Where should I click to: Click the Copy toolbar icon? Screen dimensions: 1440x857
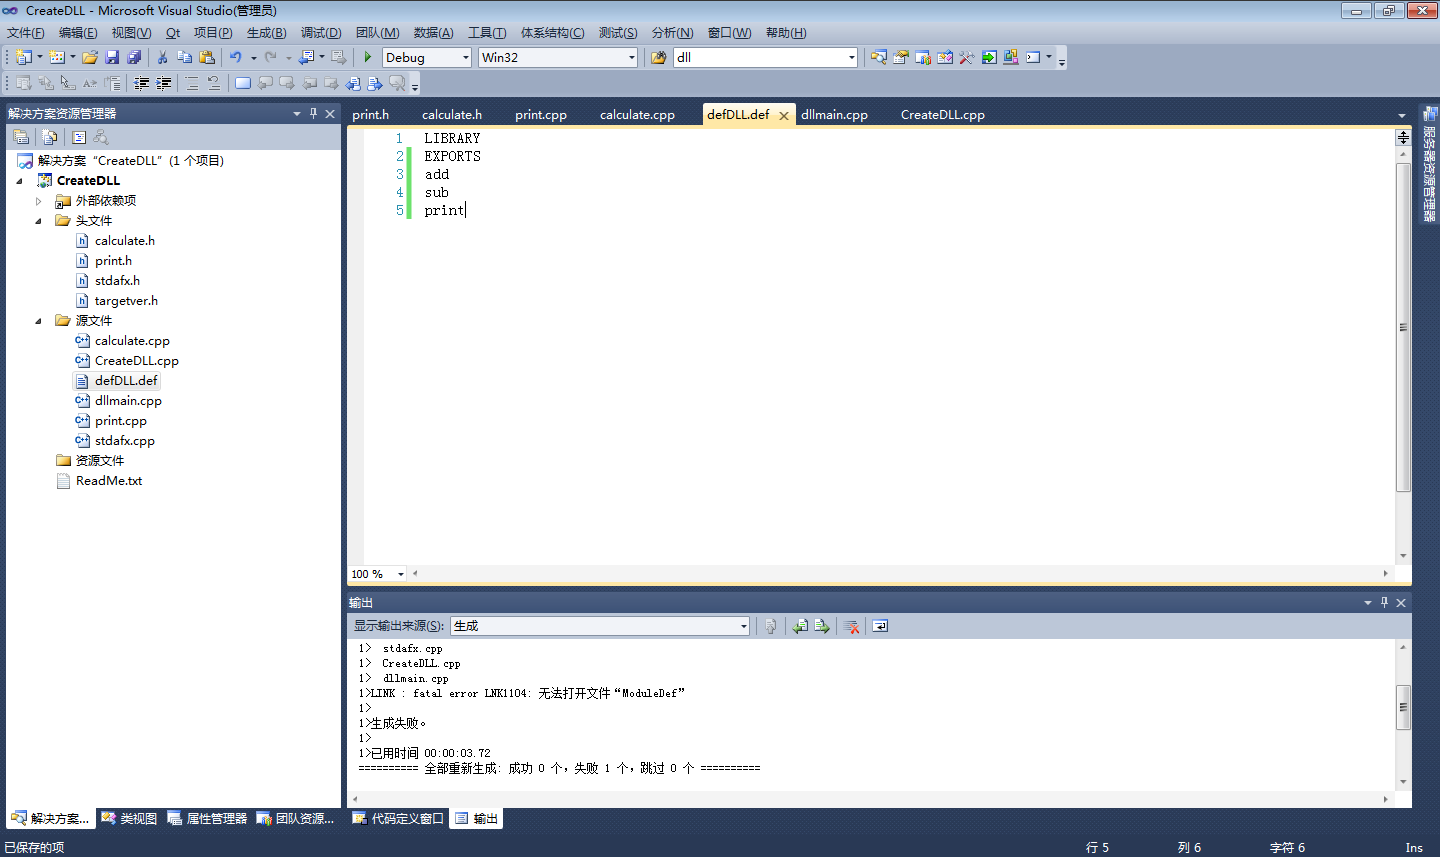click(x=184, y=57)
